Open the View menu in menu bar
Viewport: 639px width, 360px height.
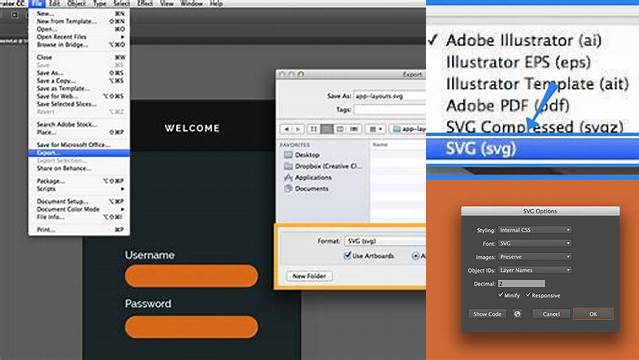167,4
